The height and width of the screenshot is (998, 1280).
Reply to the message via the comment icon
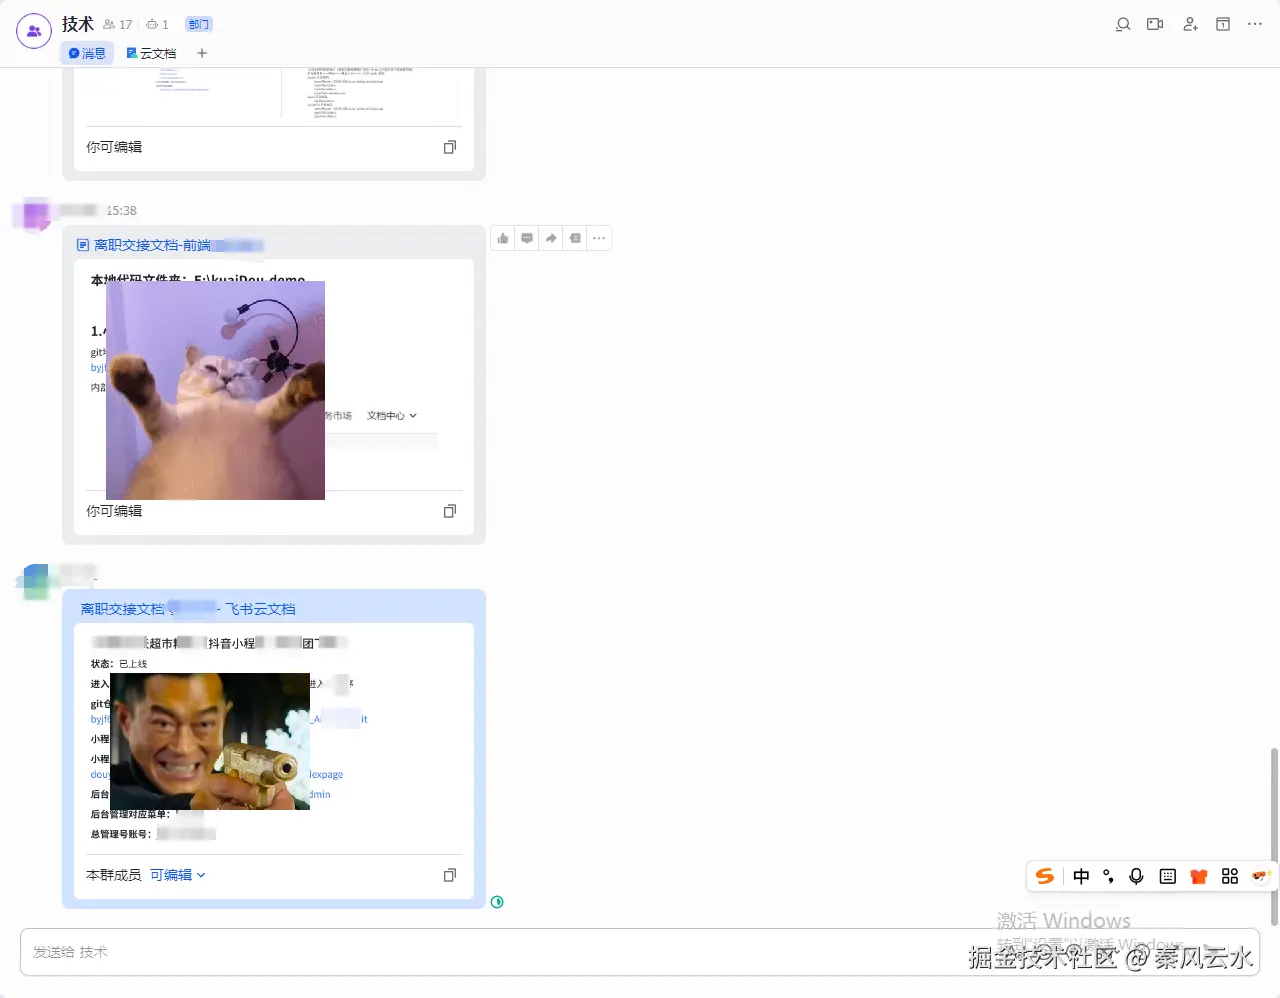527,238
